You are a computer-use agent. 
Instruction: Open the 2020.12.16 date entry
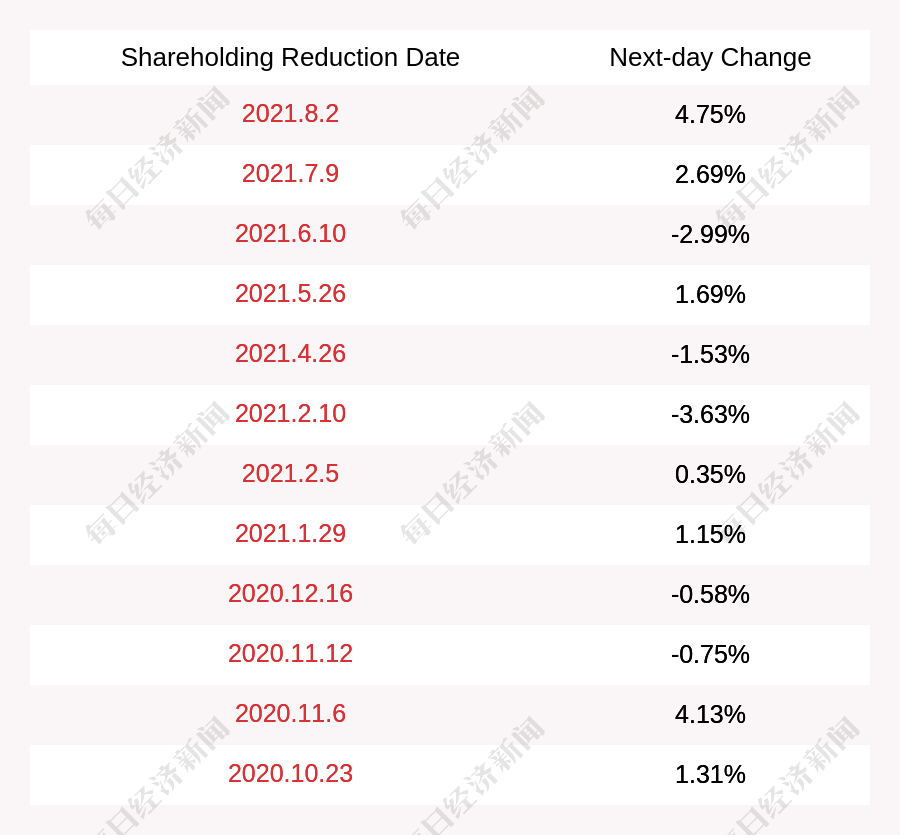pyautogui.click(x=290, y=594)
